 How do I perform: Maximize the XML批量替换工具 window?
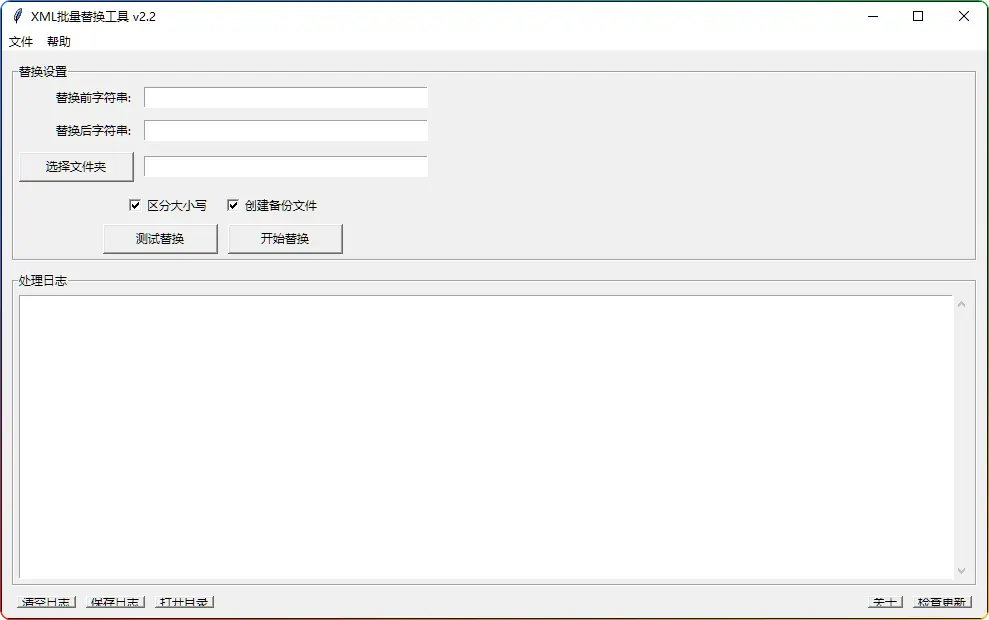click(918, 16)
